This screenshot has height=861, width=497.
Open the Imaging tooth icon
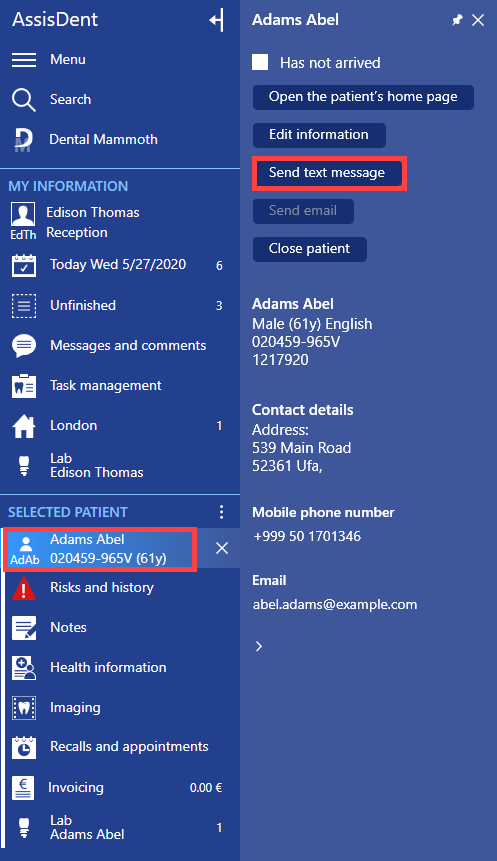pyautogui.click(x=24, y=708)
